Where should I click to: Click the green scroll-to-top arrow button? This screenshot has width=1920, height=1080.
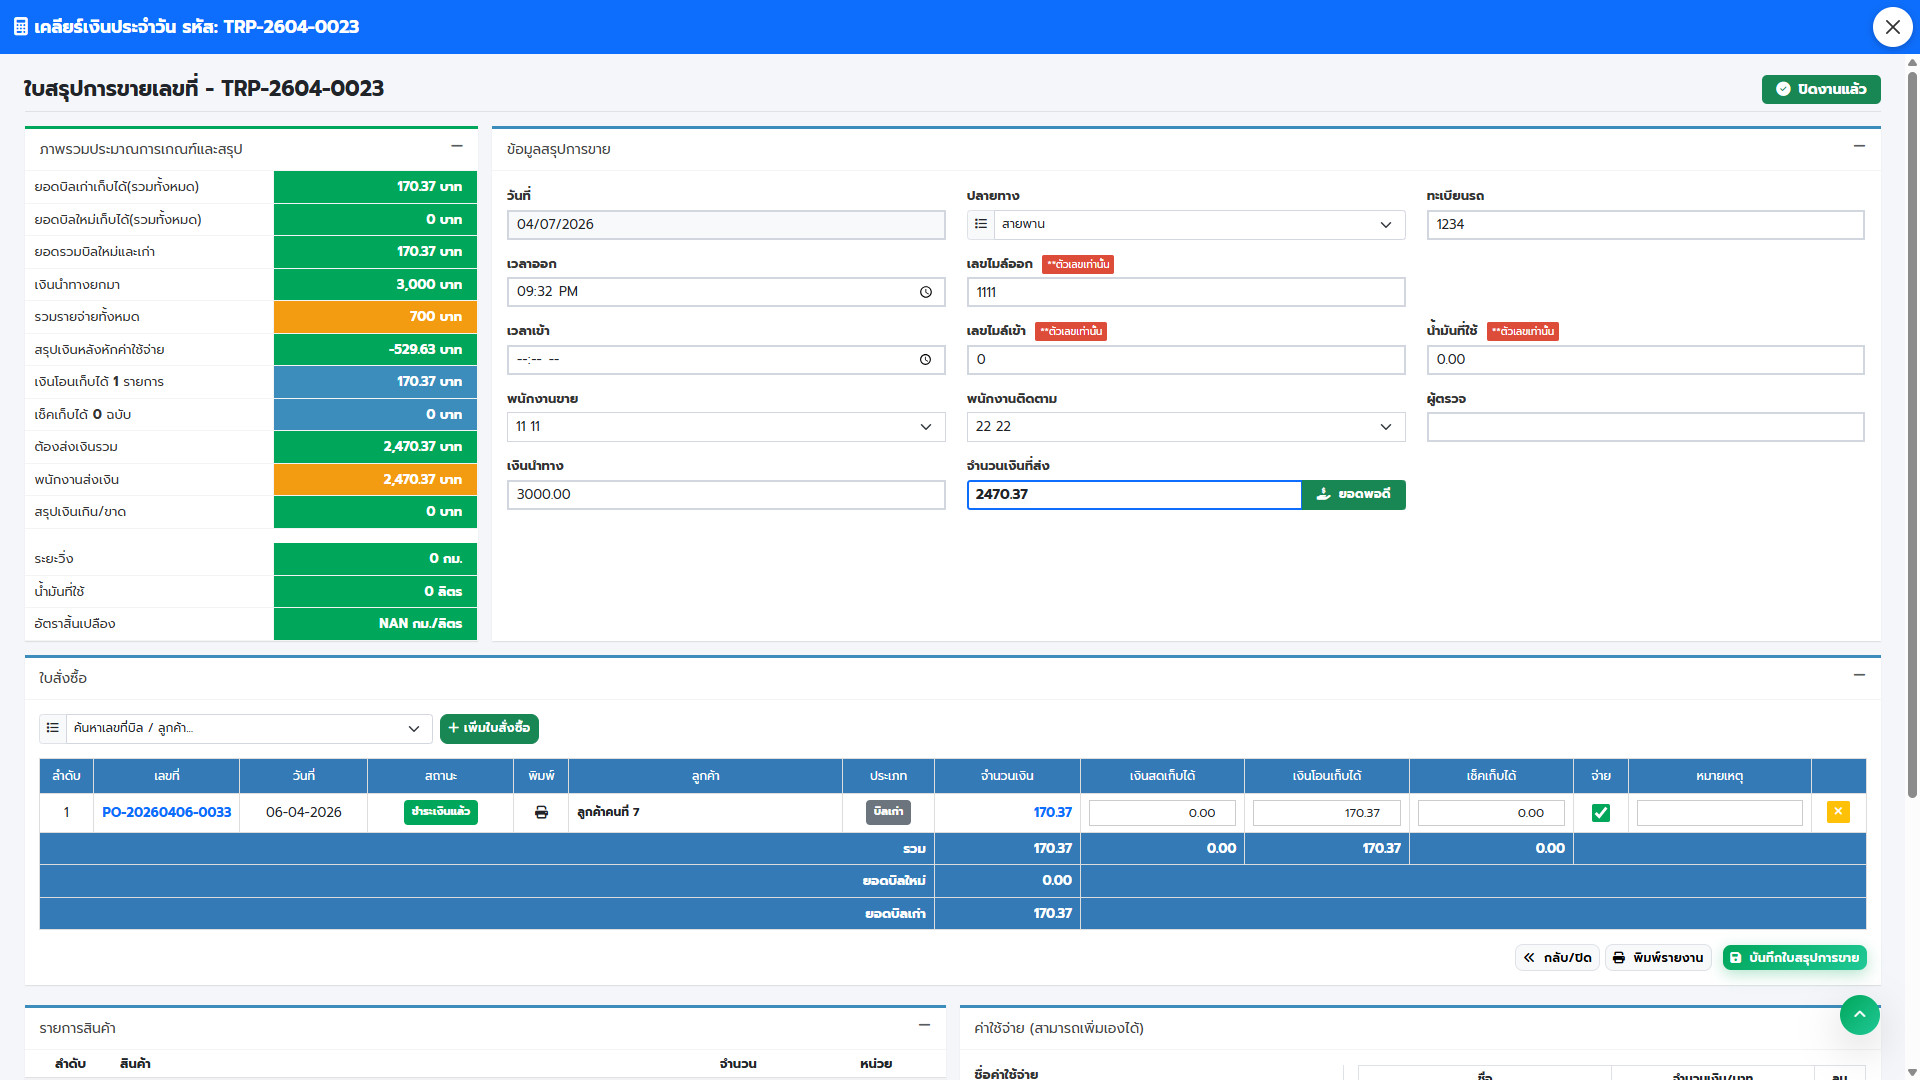(1859, 1015)
